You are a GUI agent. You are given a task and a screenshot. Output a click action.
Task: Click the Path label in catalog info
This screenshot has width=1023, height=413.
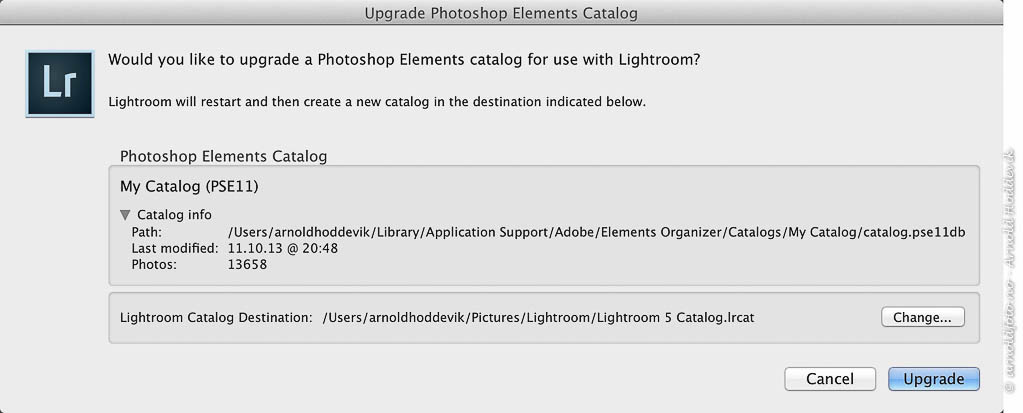coord(147,232)
